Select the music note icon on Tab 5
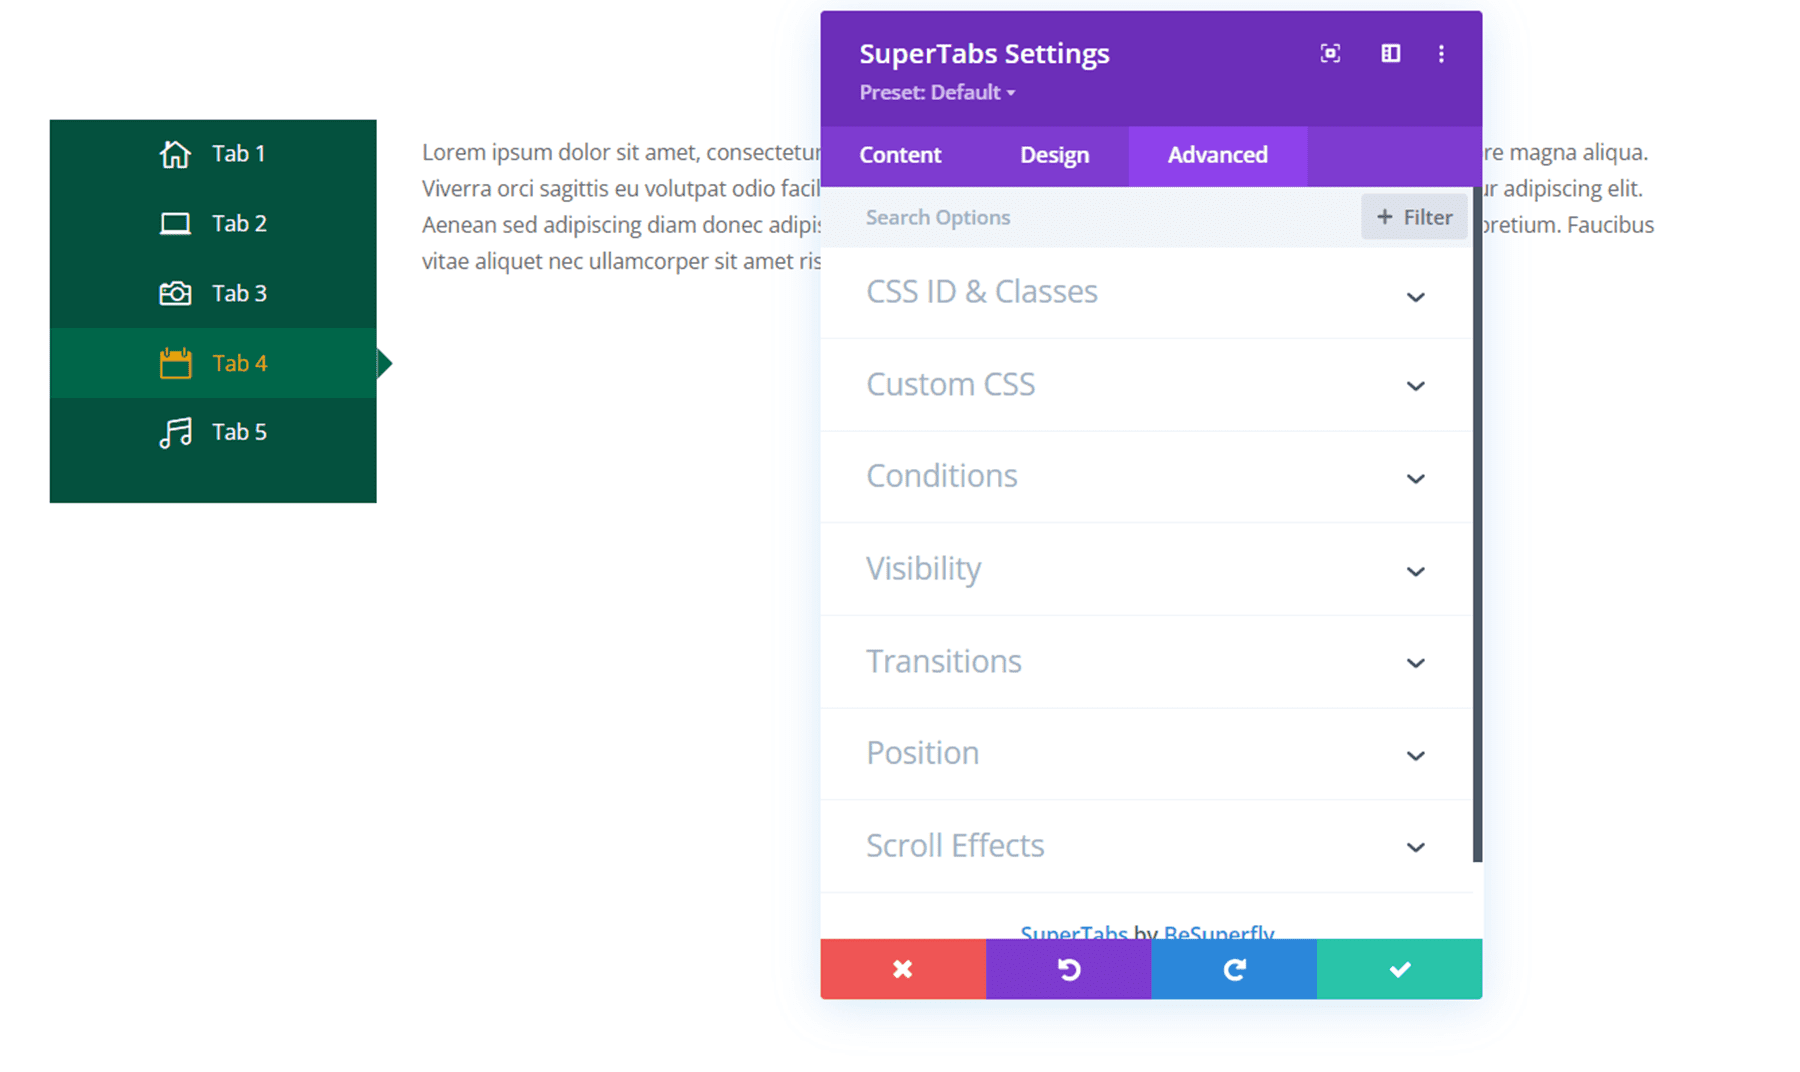The image size is (1800, 1072). point(175,432)
